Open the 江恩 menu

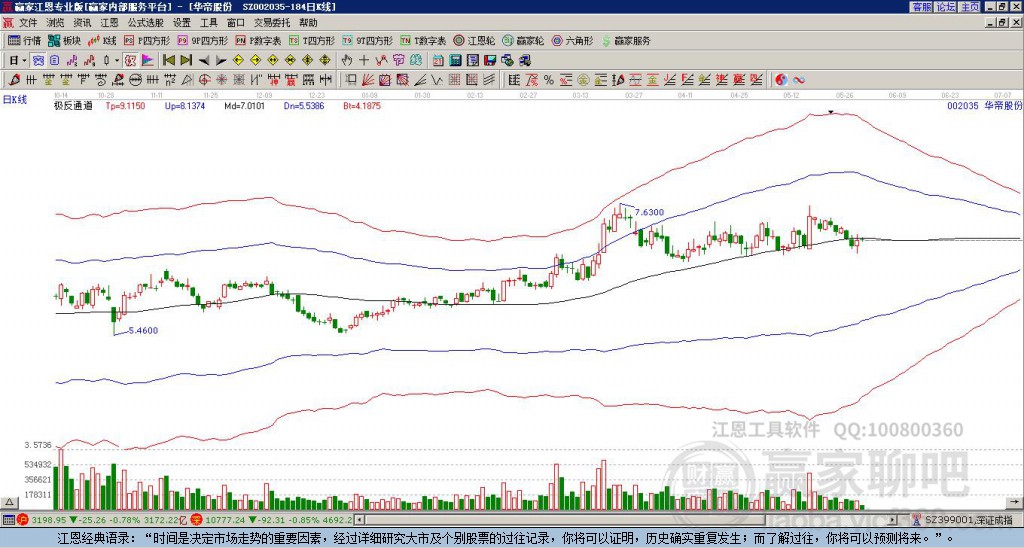pyautogui.click(x=110, y=23)
